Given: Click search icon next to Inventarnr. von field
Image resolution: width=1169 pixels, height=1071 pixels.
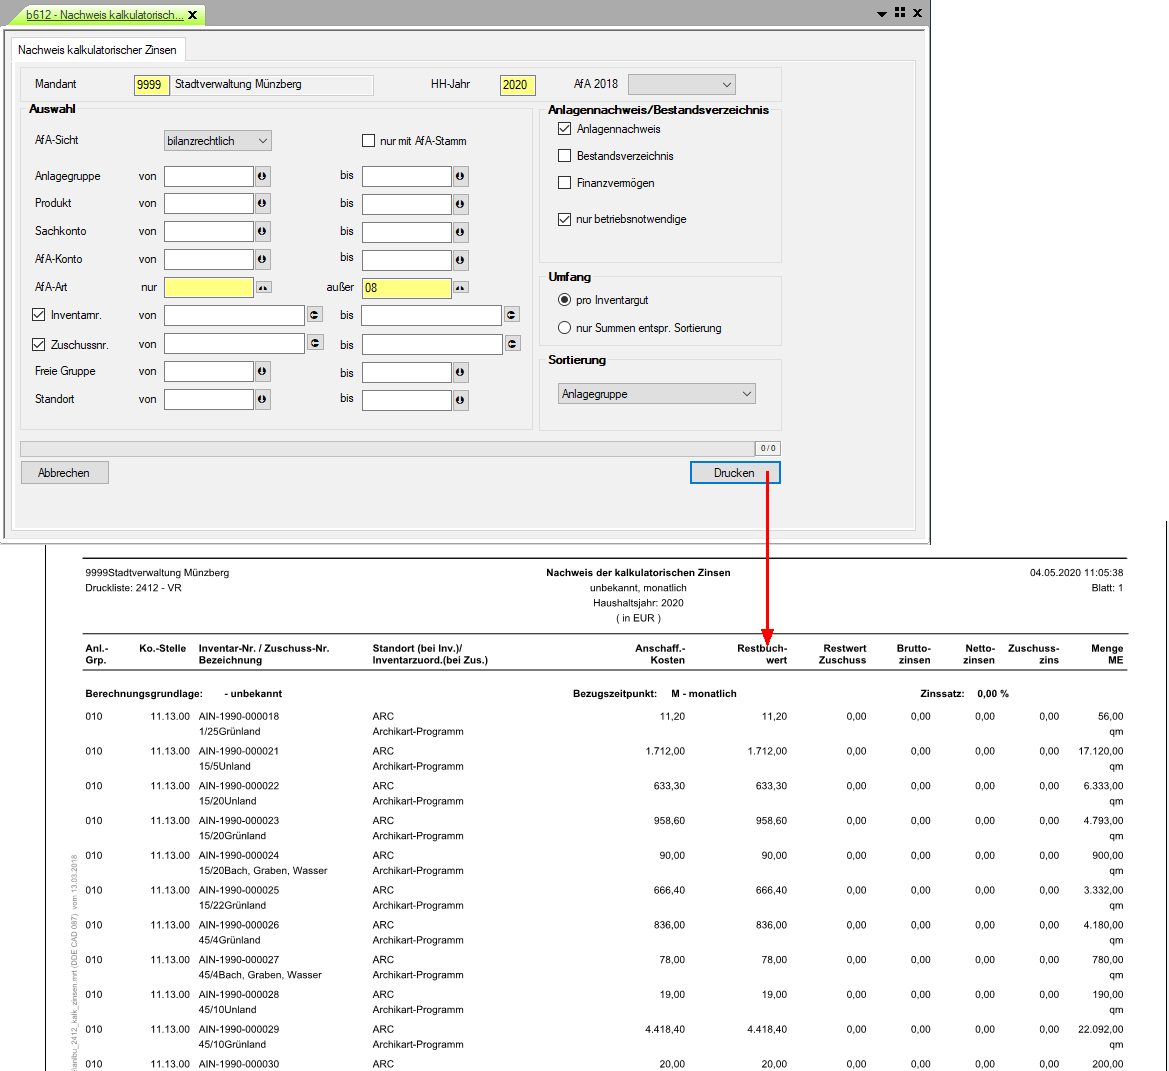Looking at the screenshot, I should [x=314, y=315].
